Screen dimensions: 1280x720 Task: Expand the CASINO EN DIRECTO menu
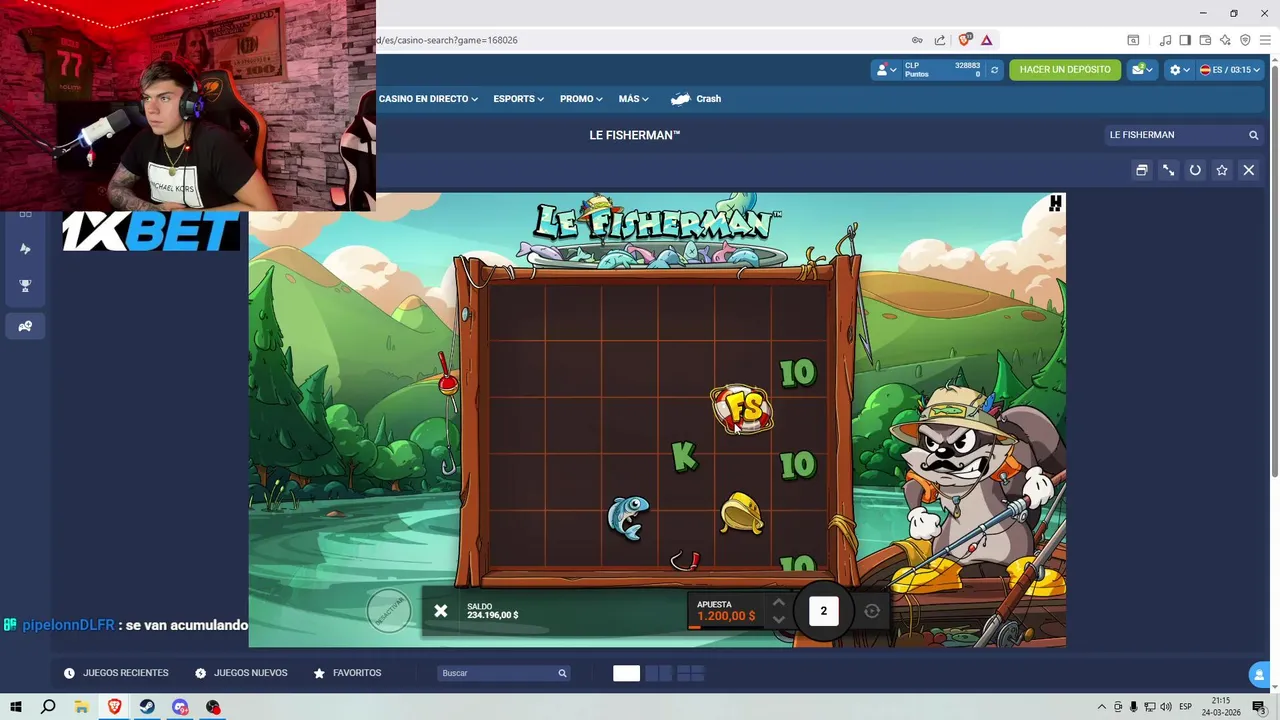tap(428, 99)
